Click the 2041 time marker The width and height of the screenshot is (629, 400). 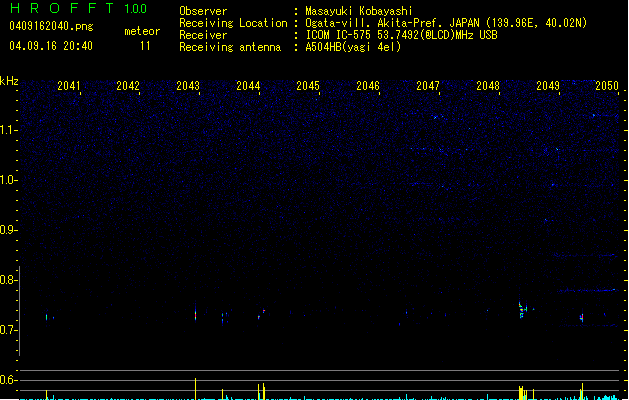(x=69, y=86)
